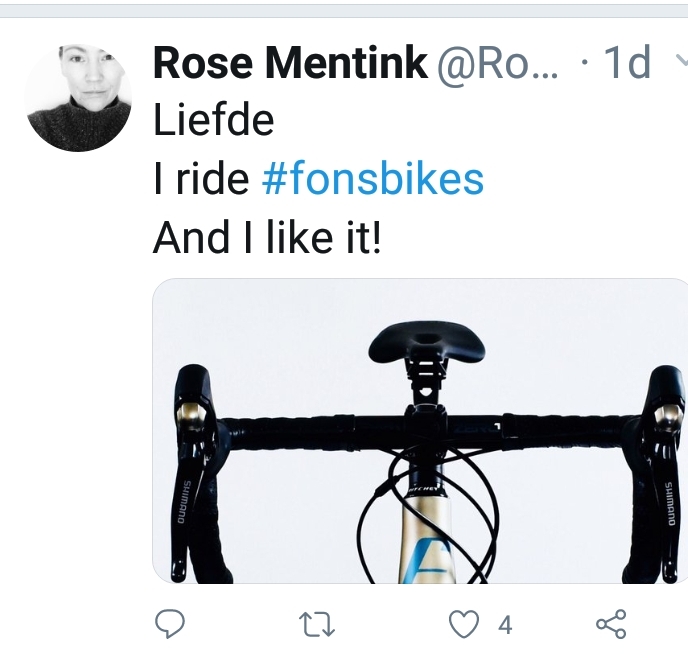Tap the word Liefde in the tweet
The image size is (688, 657).
pos(214,121)
